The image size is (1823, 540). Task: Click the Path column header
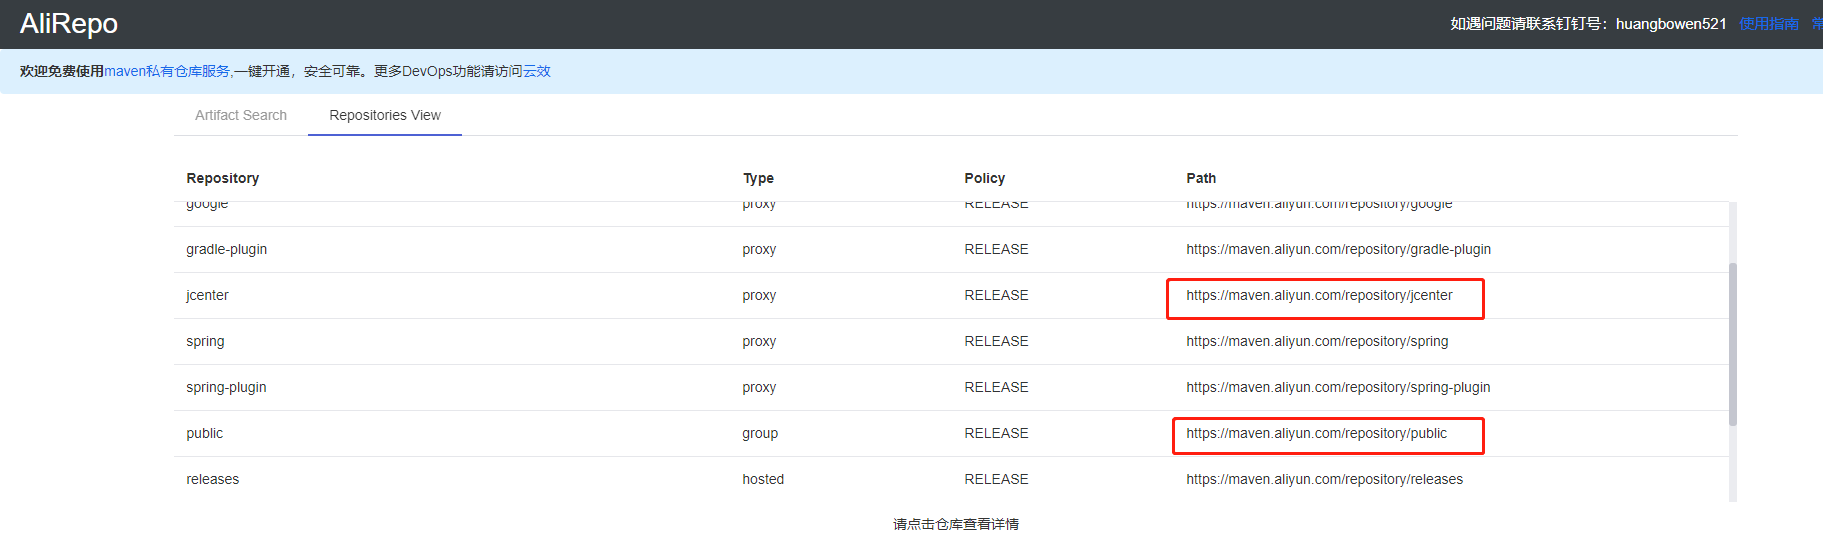tap(1201, 178)
